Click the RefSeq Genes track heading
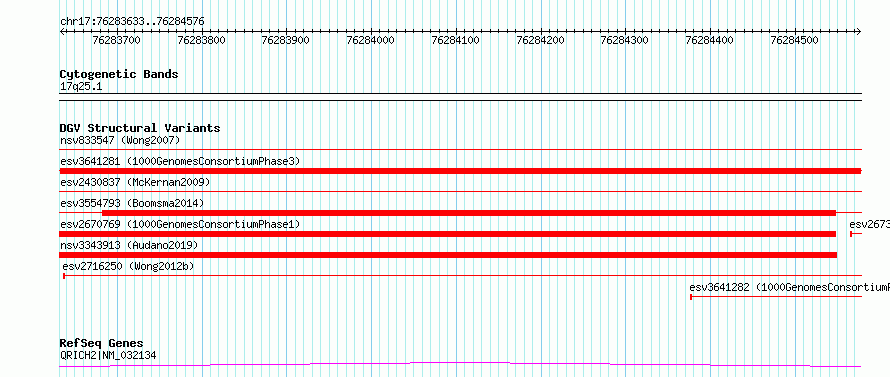This screenshot has height=377, width=890. [101, 344]
